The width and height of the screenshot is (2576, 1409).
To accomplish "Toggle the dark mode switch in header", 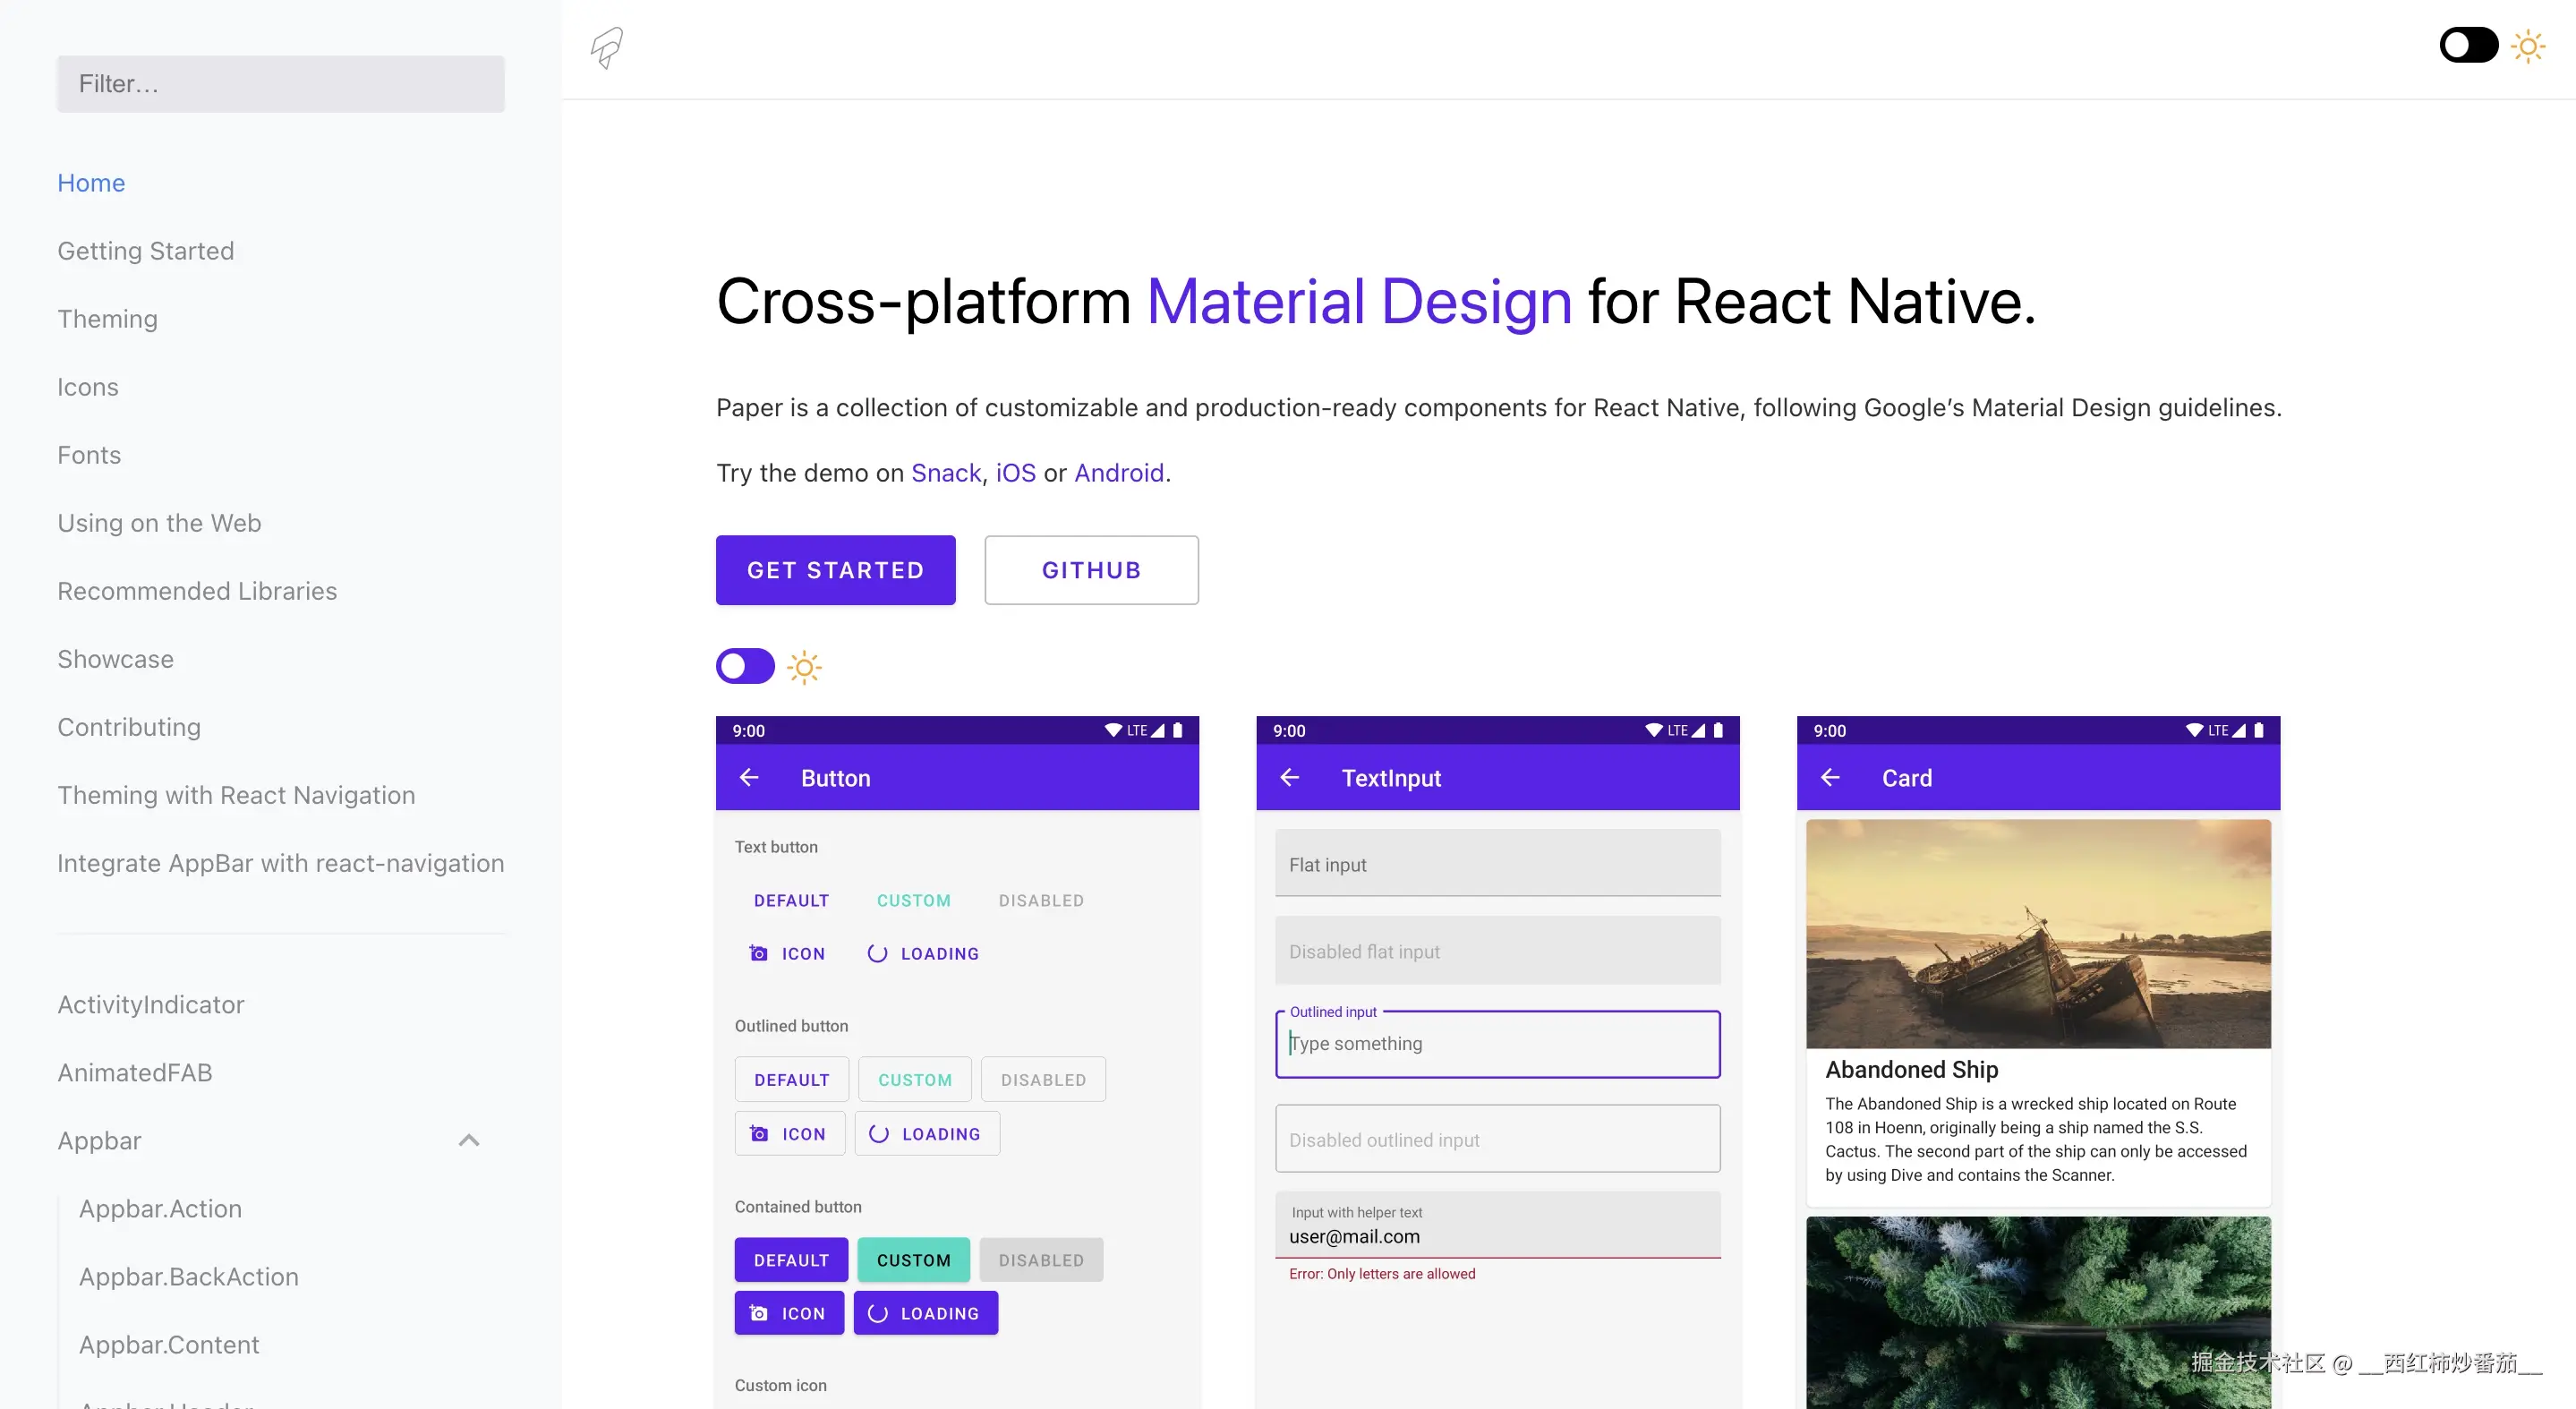I will click(2468, 46).
